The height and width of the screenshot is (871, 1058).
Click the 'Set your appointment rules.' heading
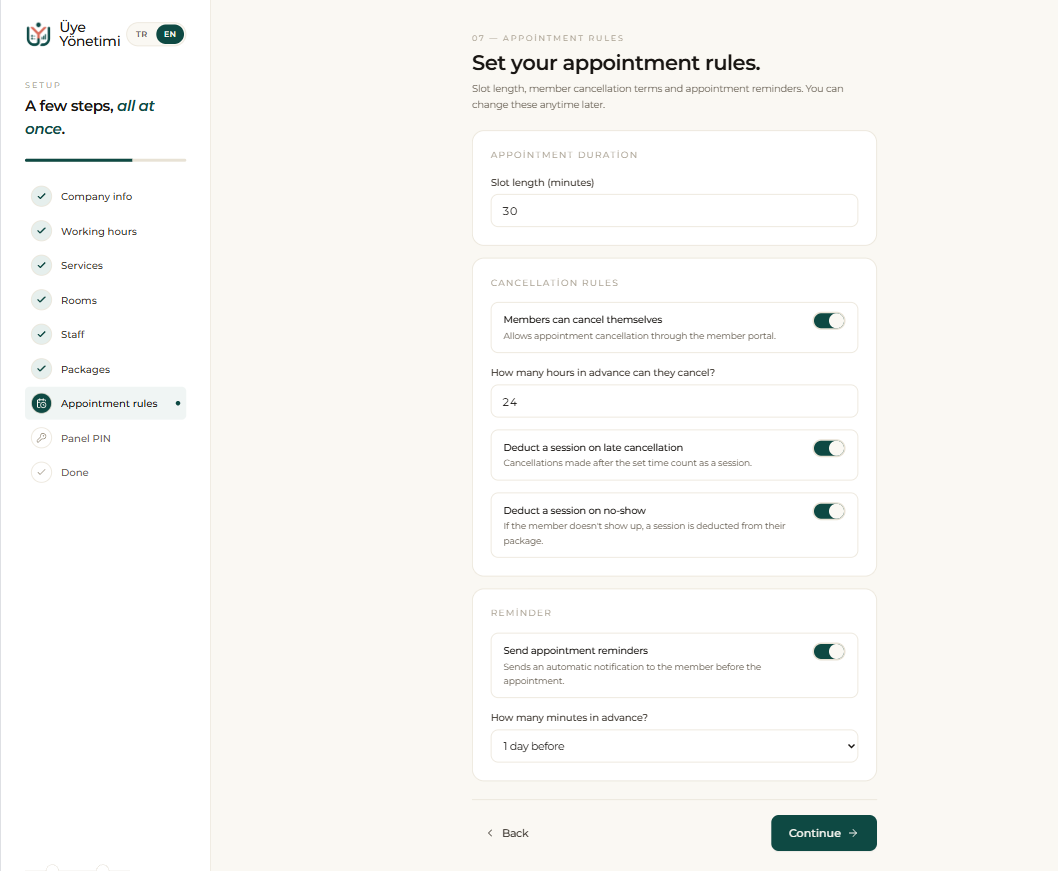tap(616, 63)
